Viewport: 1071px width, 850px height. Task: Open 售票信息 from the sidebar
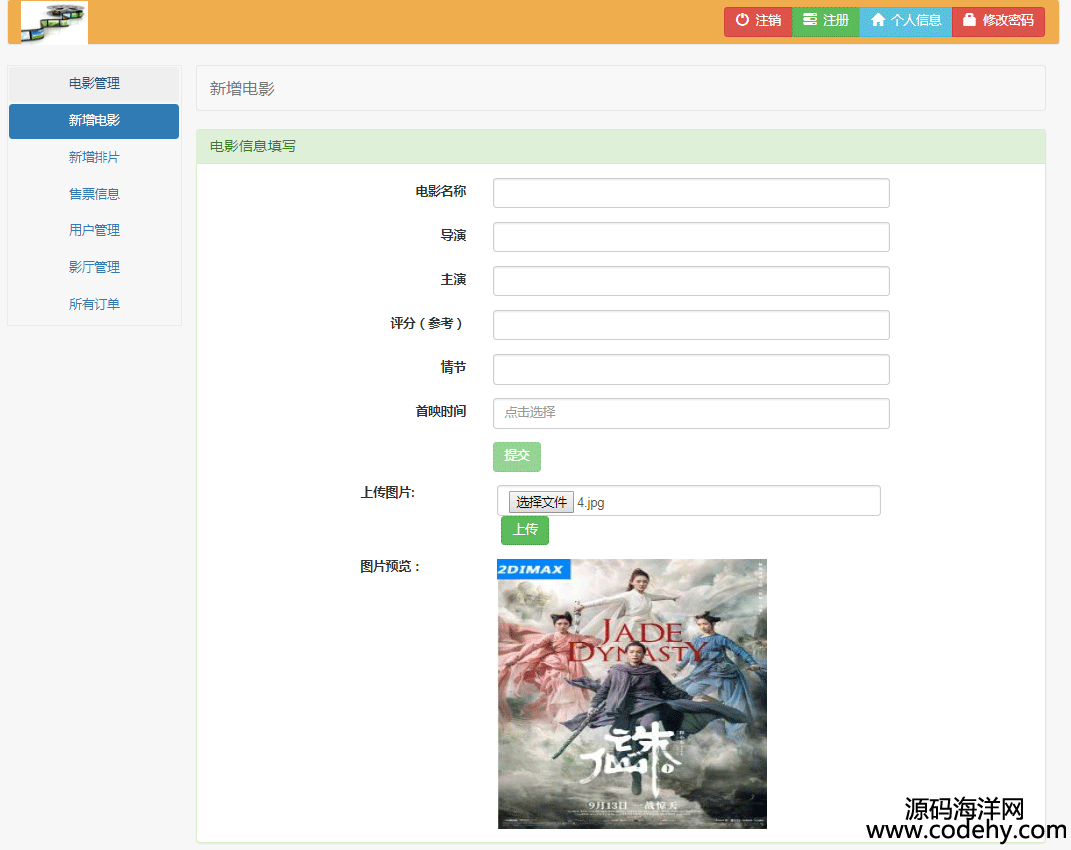point(94,194)
